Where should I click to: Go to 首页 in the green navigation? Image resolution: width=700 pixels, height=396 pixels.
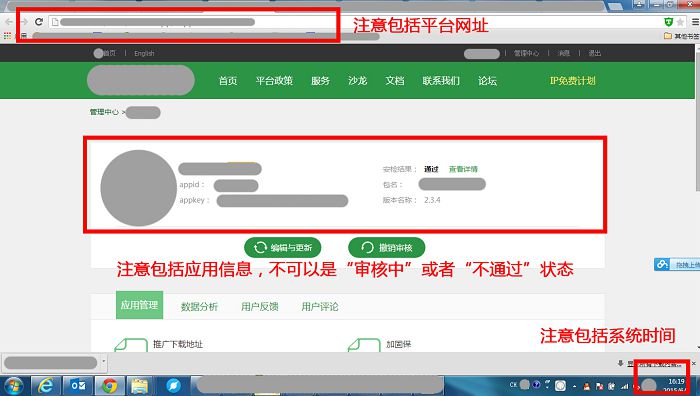pos(228,81)
